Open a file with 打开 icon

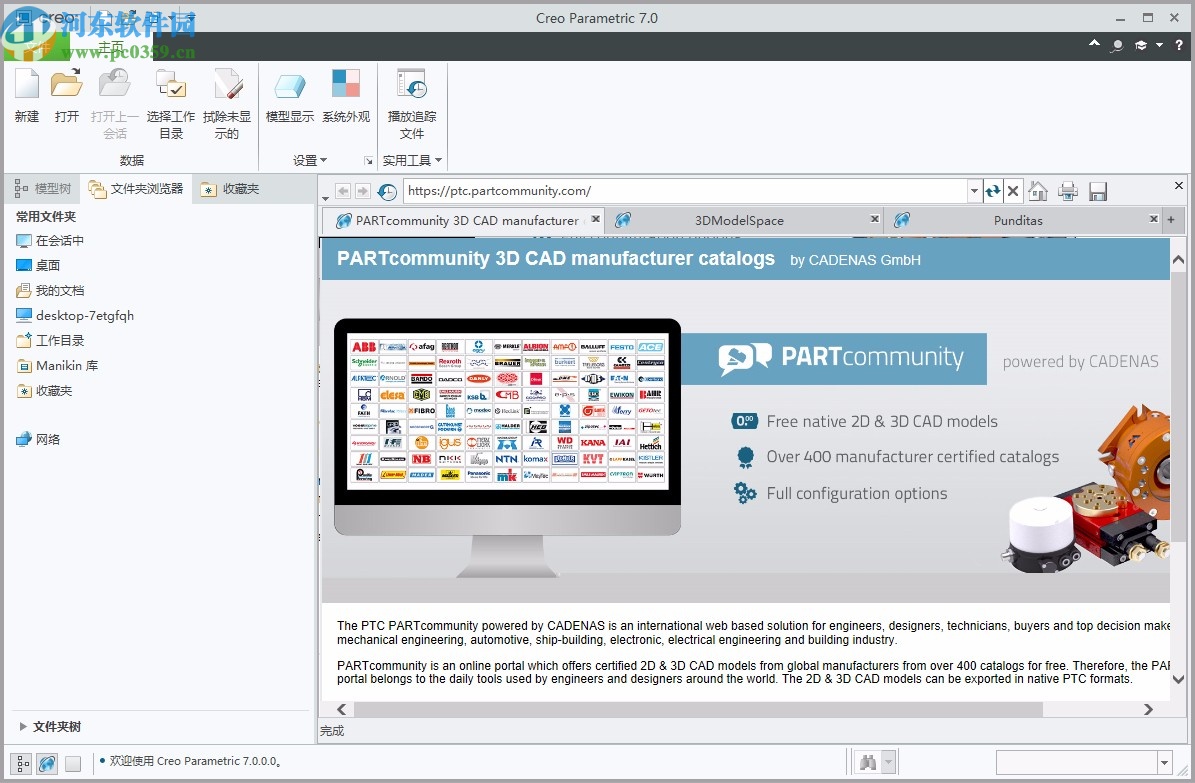click(x=67, y=87)
